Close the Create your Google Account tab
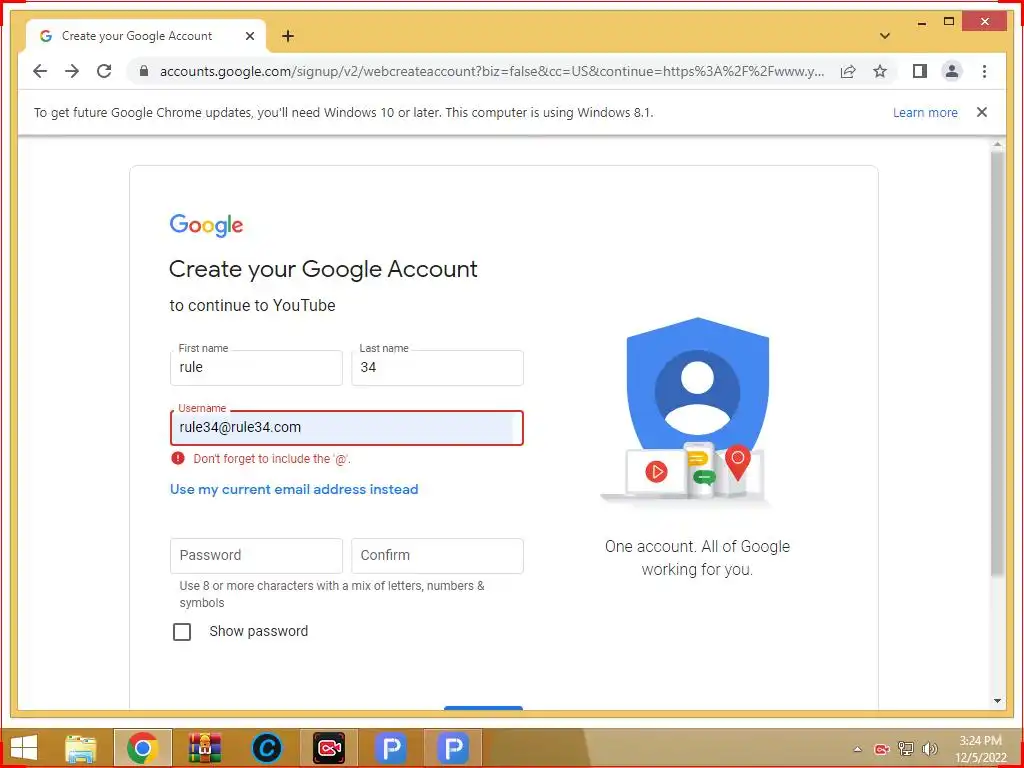This screenshot has height=768, width=1024. coord(249,36)
